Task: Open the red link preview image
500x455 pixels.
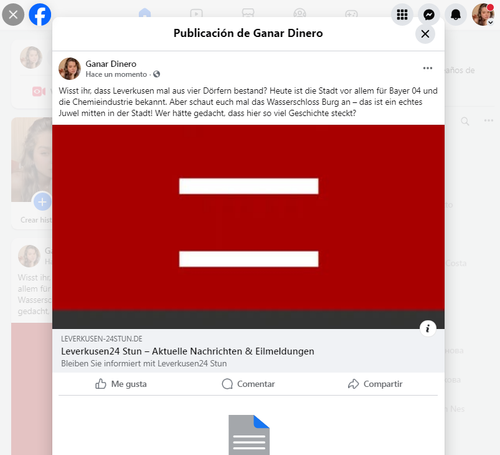Action: tap(248, 227)
